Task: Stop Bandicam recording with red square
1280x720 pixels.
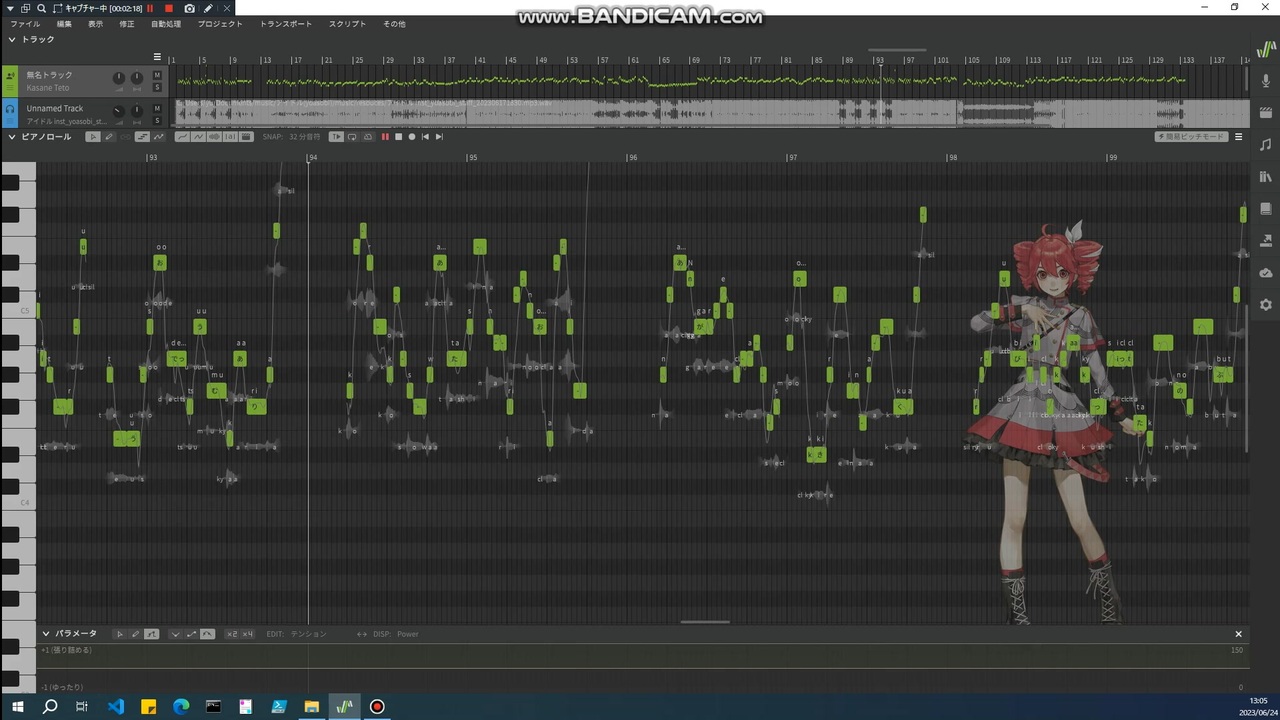Action: [168, 8]
